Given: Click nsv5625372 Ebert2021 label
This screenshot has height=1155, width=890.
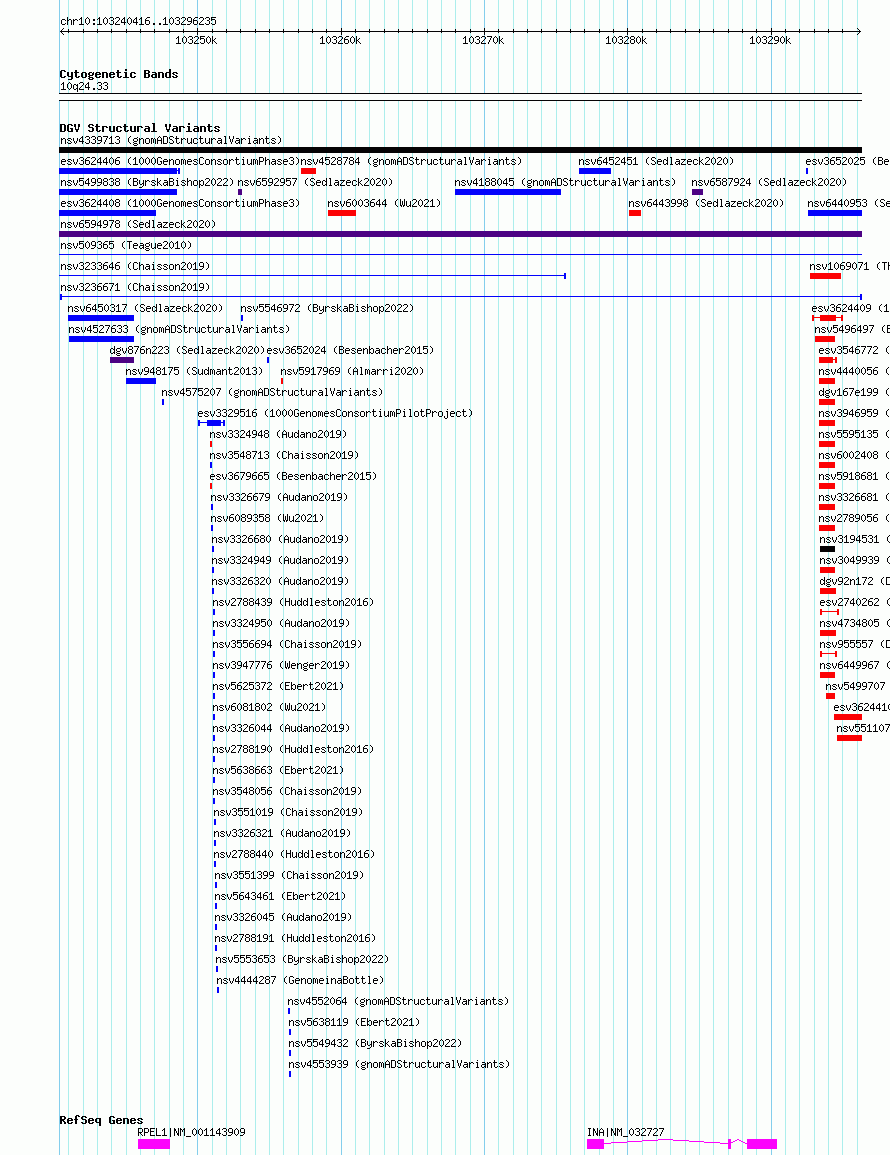Looking at the screenshot, I should 278,686.
